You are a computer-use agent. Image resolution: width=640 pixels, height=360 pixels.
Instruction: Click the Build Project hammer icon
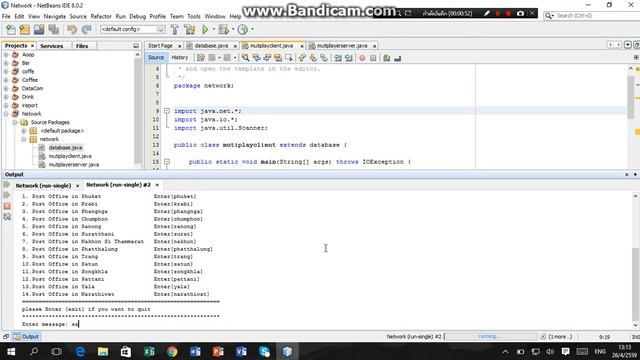coord(175,29)
